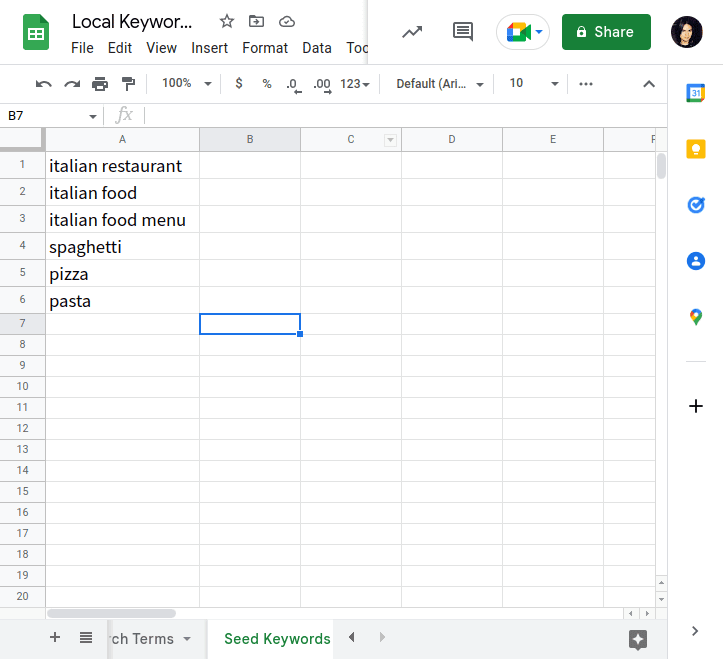Open the all sheets list

point(86,638)
